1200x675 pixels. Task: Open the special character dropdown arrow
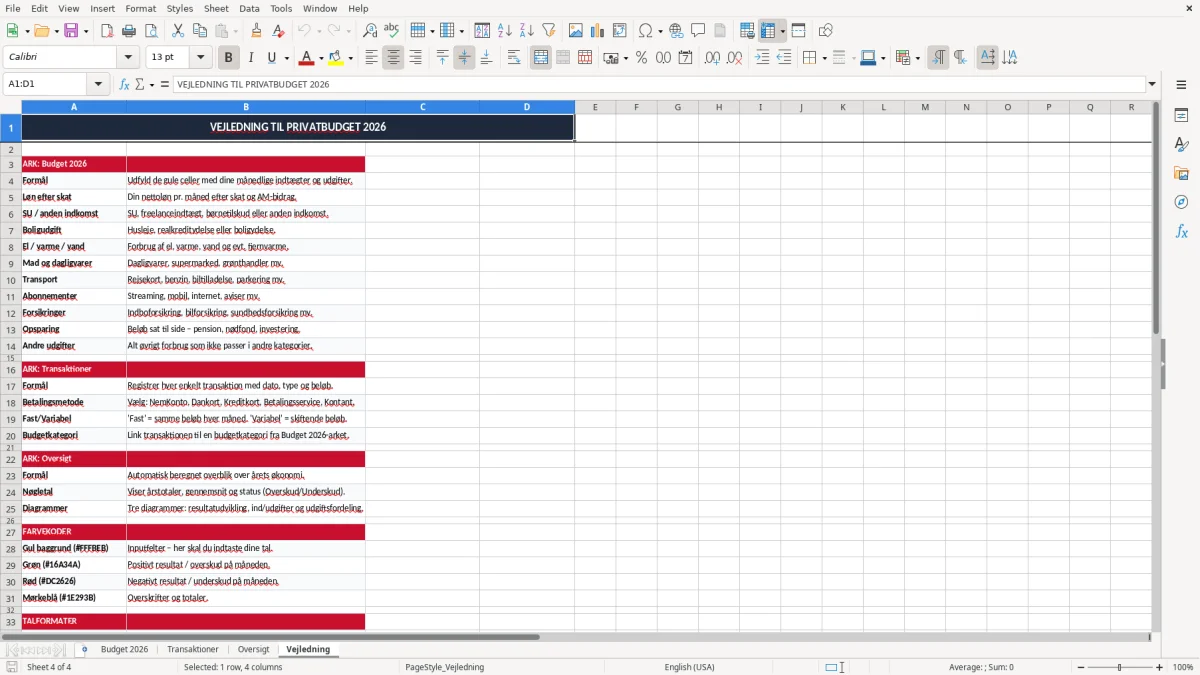pyautogui.click(x=660, y=31)
